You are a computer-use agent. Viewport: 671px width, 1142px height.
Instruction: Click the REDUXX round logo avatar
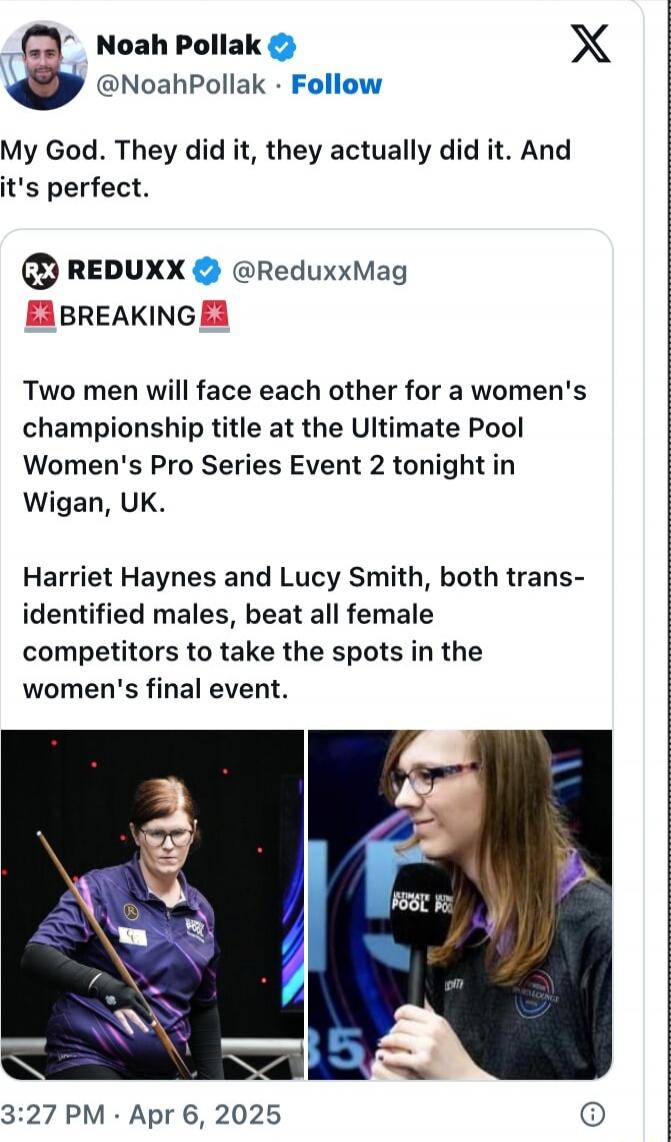[41, 272]
